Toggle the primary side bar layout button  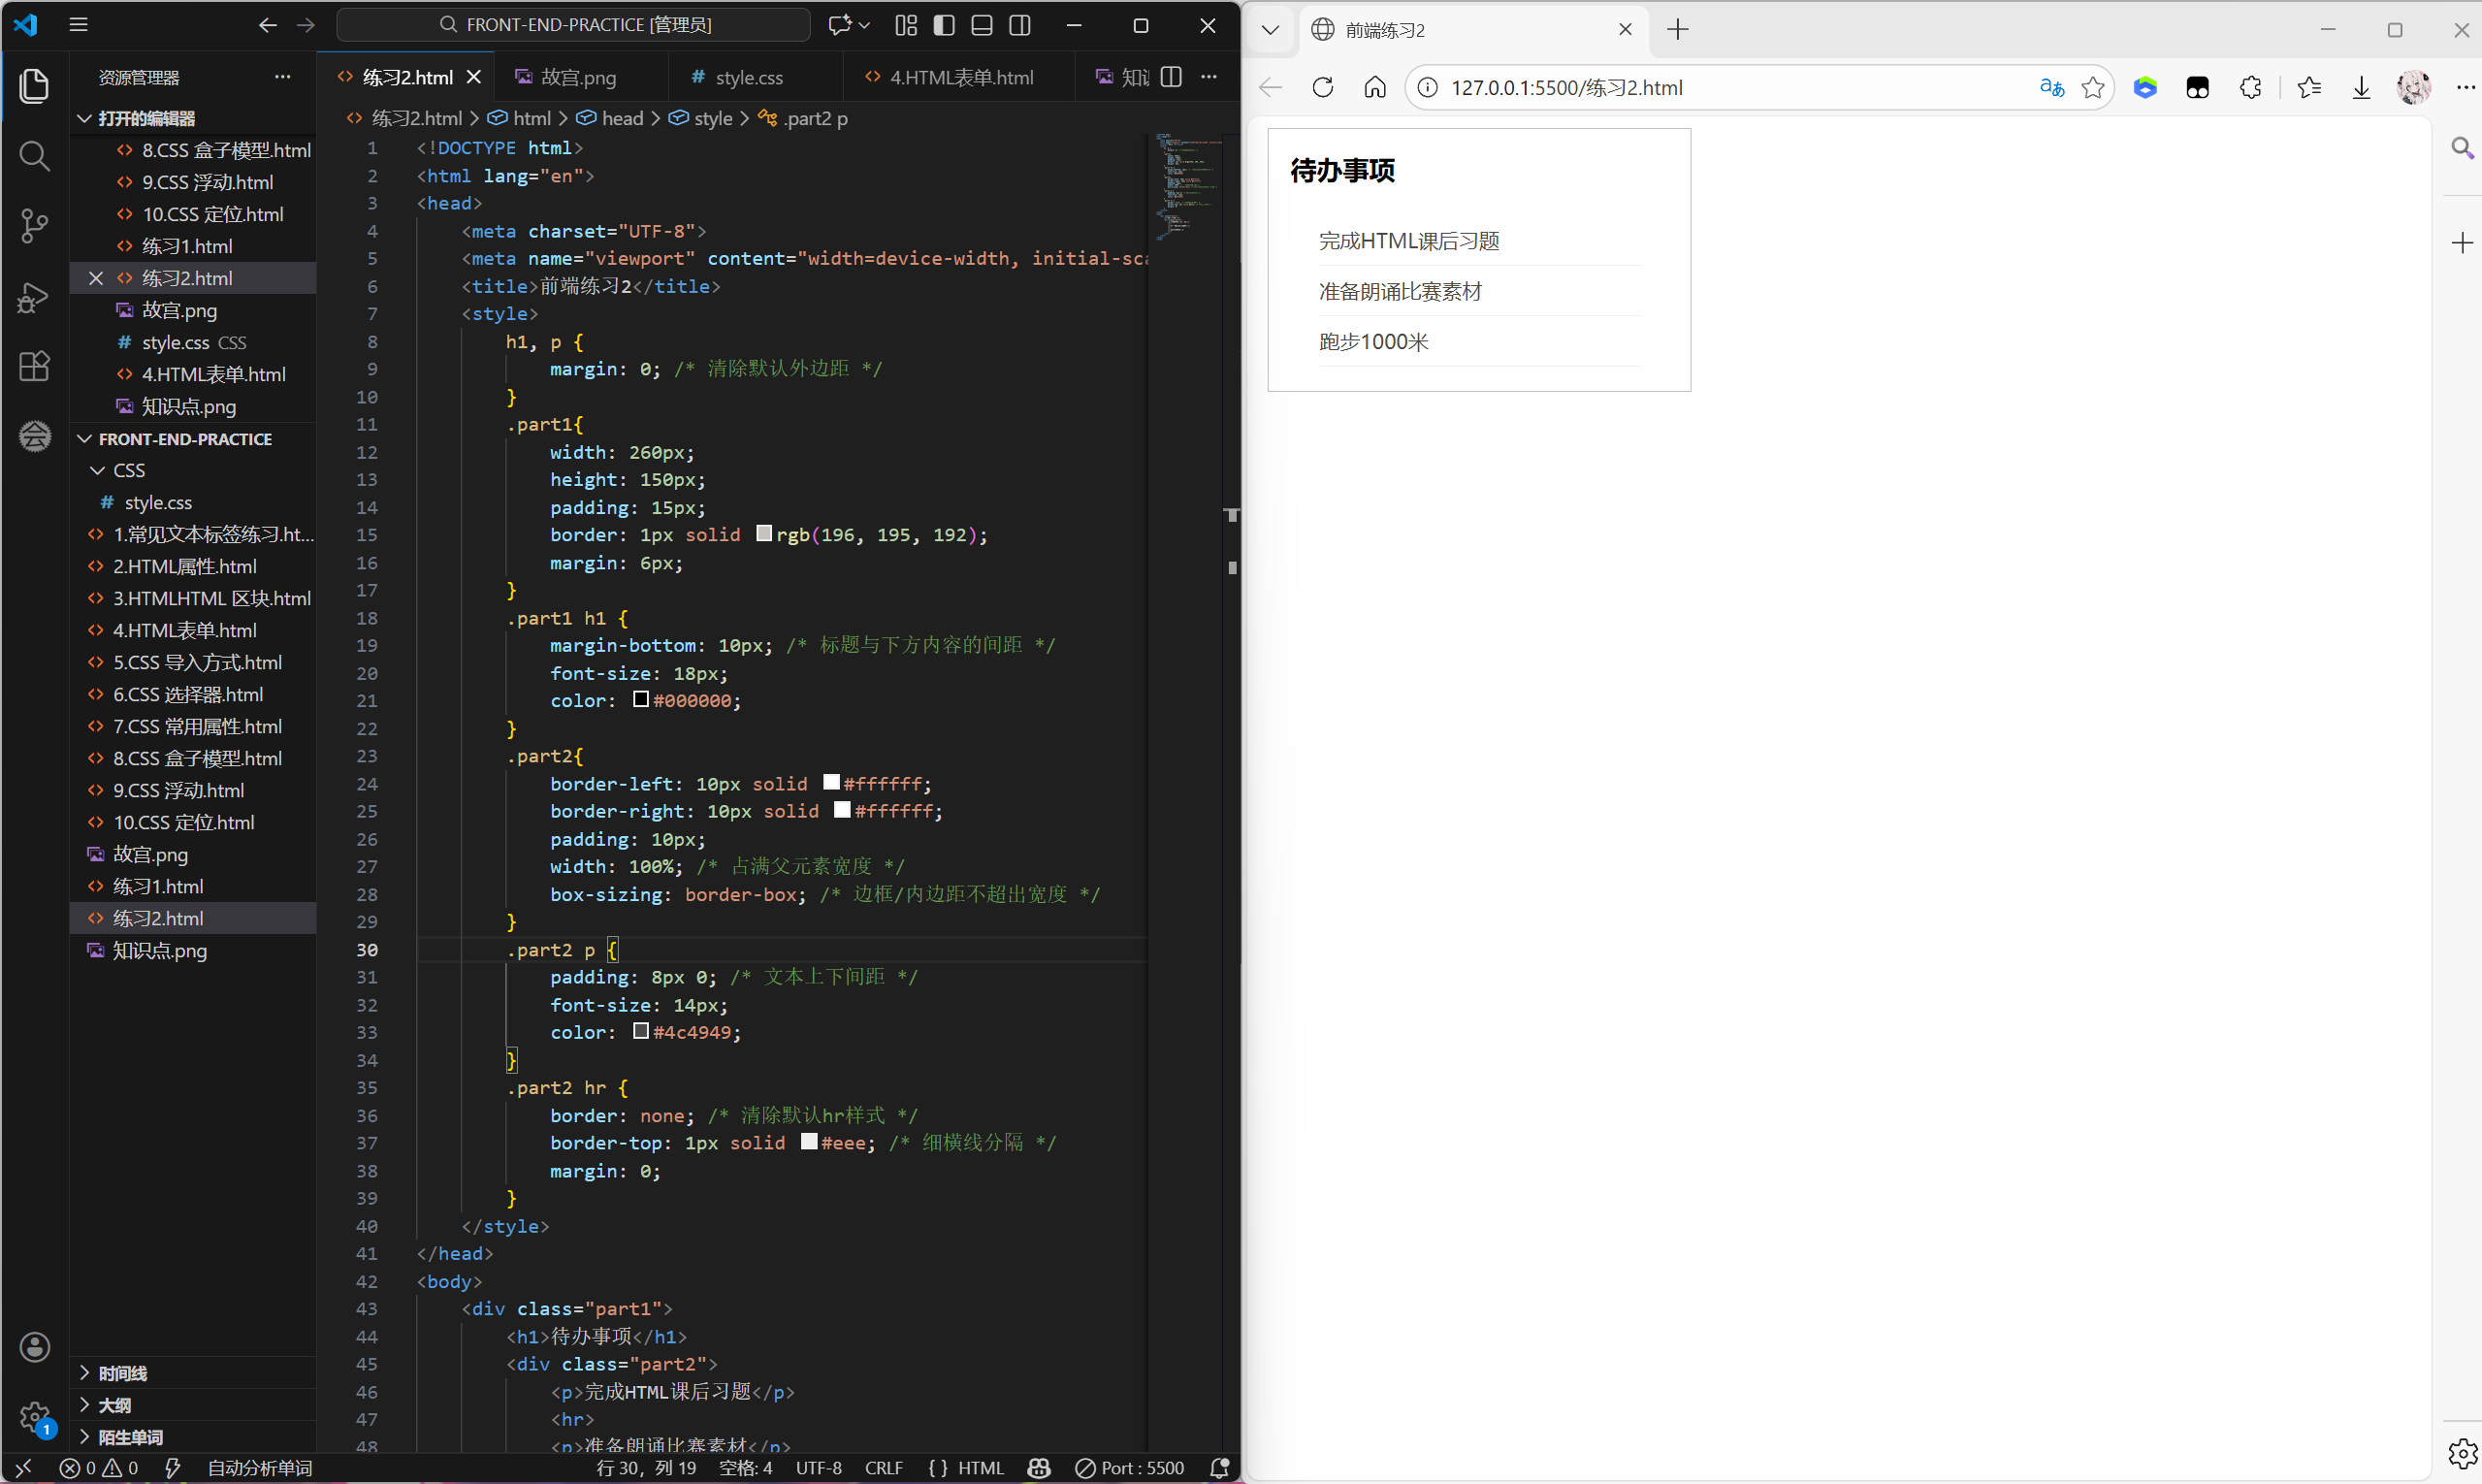943,25
